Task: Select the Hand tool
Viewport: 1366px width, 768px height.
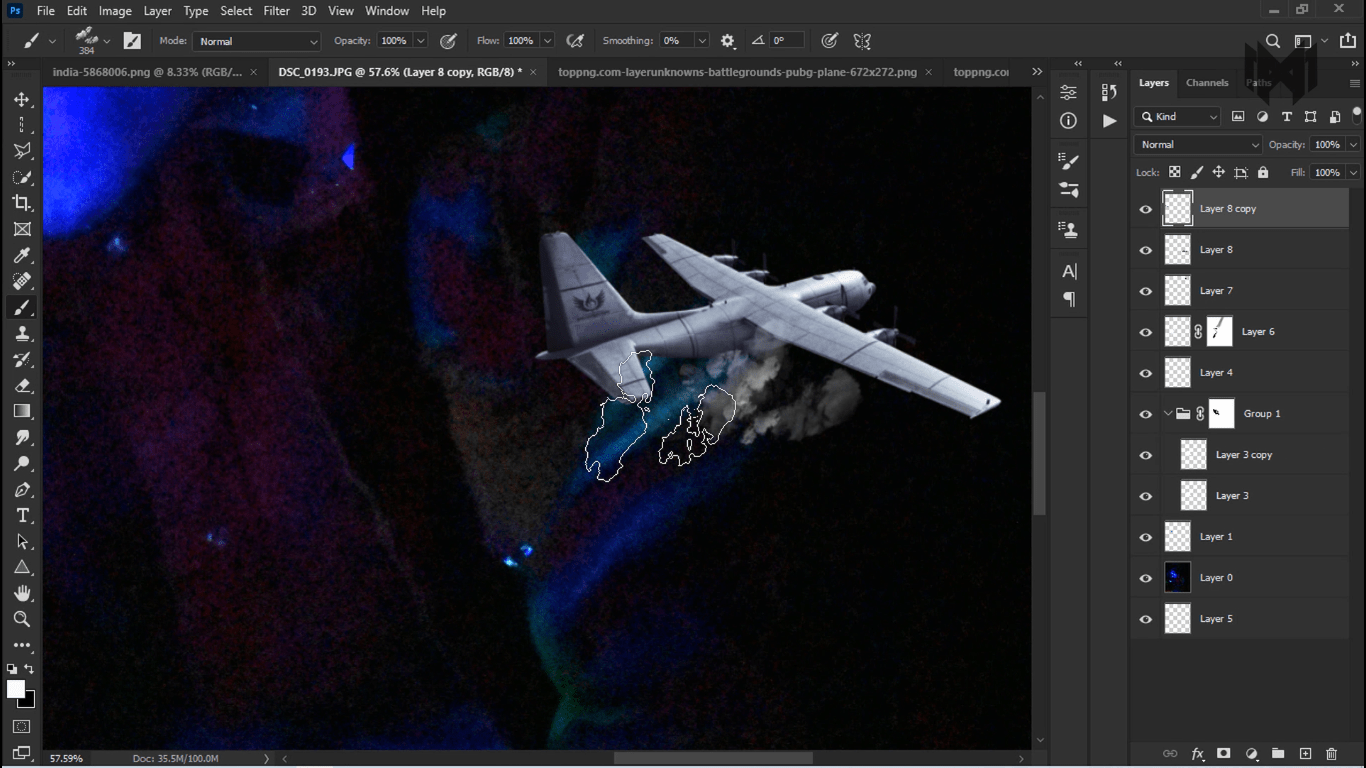Action: 22,594
